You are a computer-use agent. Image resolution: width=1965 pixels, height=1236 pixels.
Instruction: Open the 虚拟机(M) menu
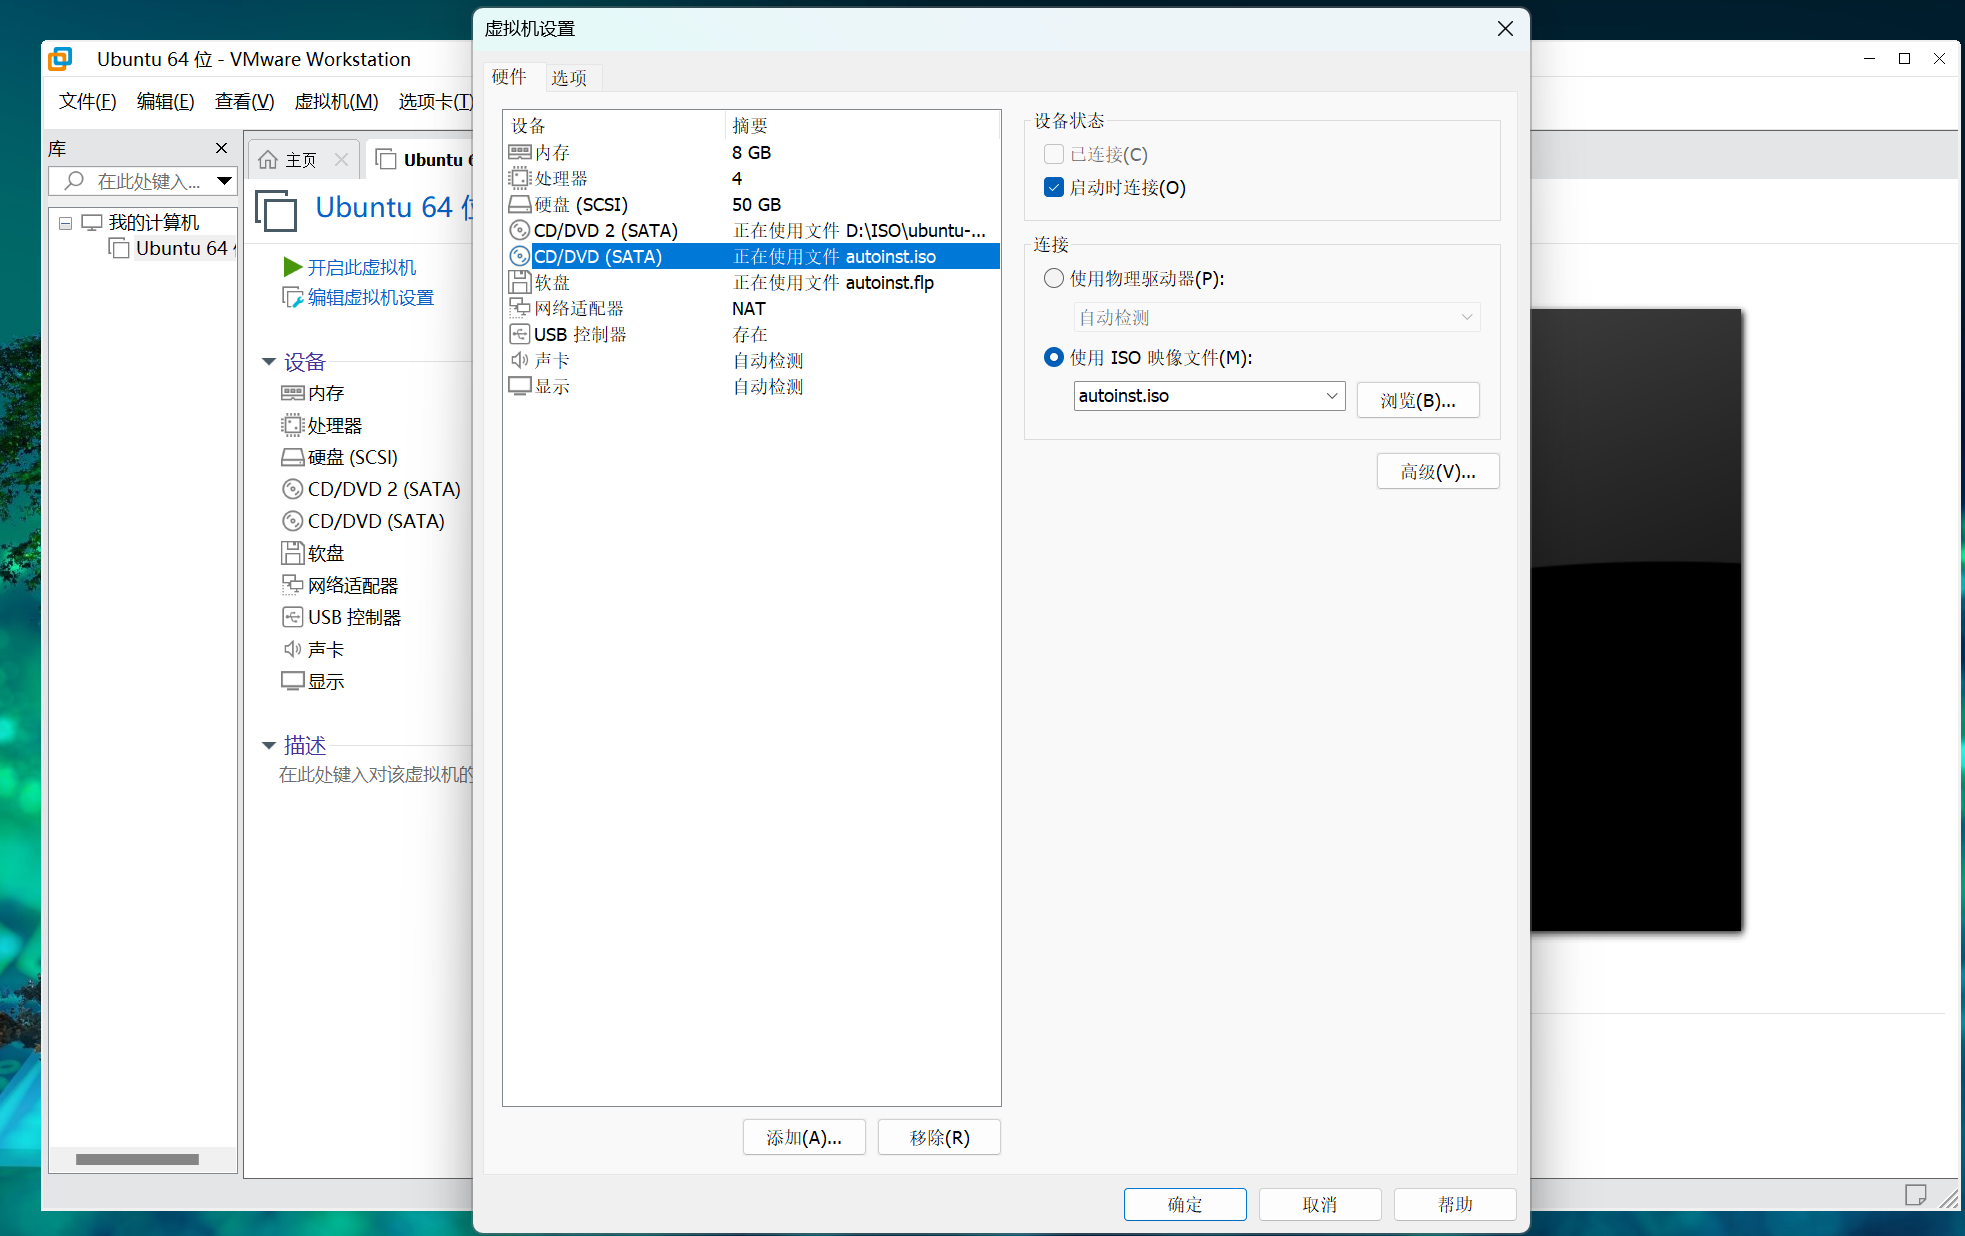(336, 101)
